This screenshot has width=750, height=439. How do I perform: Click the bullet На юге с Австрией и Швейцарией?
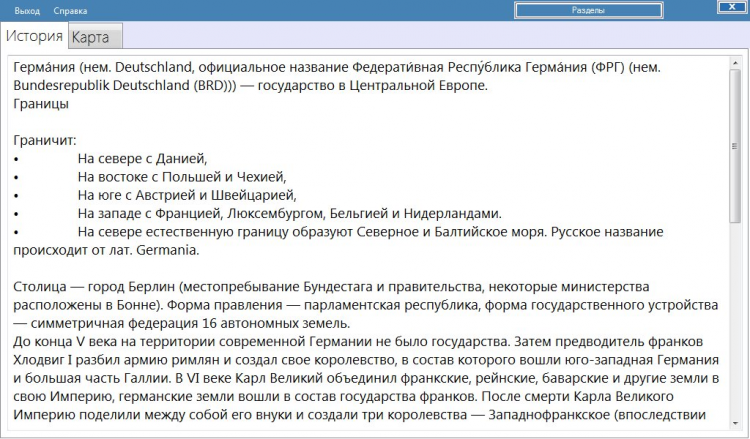(x=187, y=195)
